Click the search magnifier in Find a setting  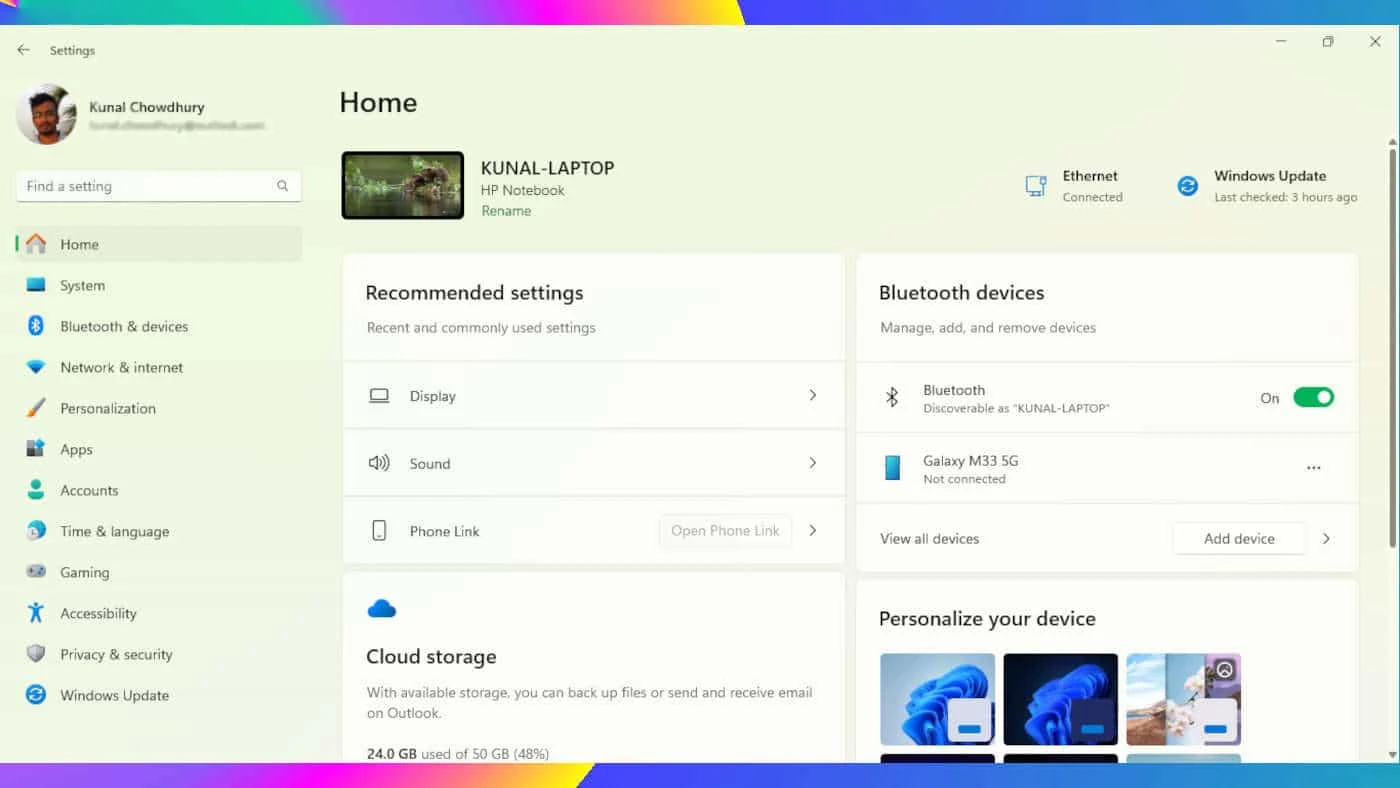[x=283, y=186]
